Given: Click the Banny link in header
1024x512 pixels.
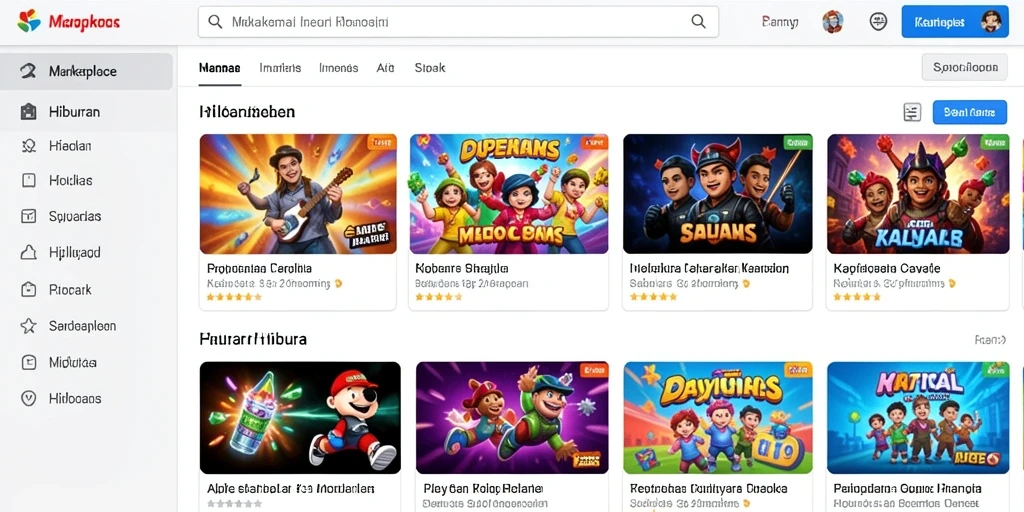Looking at the screenshot, I should [780, 22].
